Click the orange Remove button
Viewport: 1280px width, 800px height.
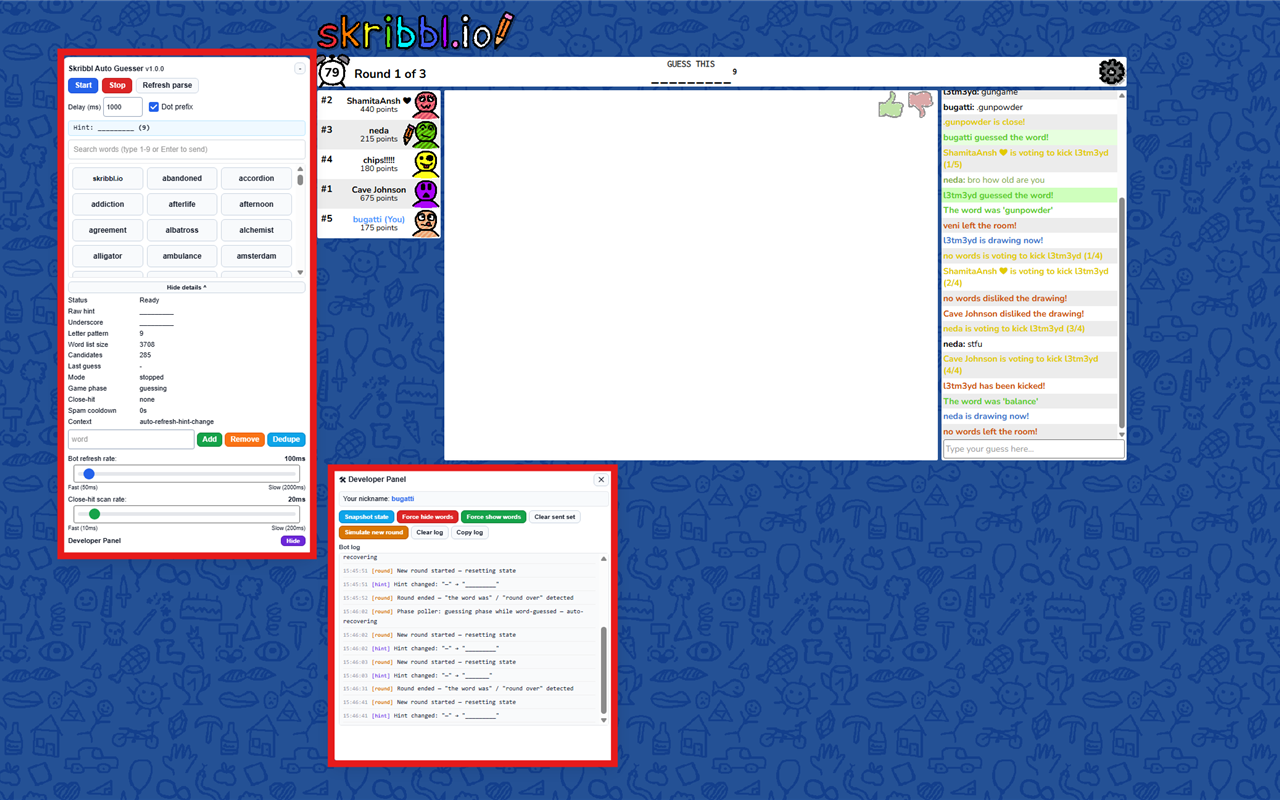pyautogui.click(x=244, y=439)
